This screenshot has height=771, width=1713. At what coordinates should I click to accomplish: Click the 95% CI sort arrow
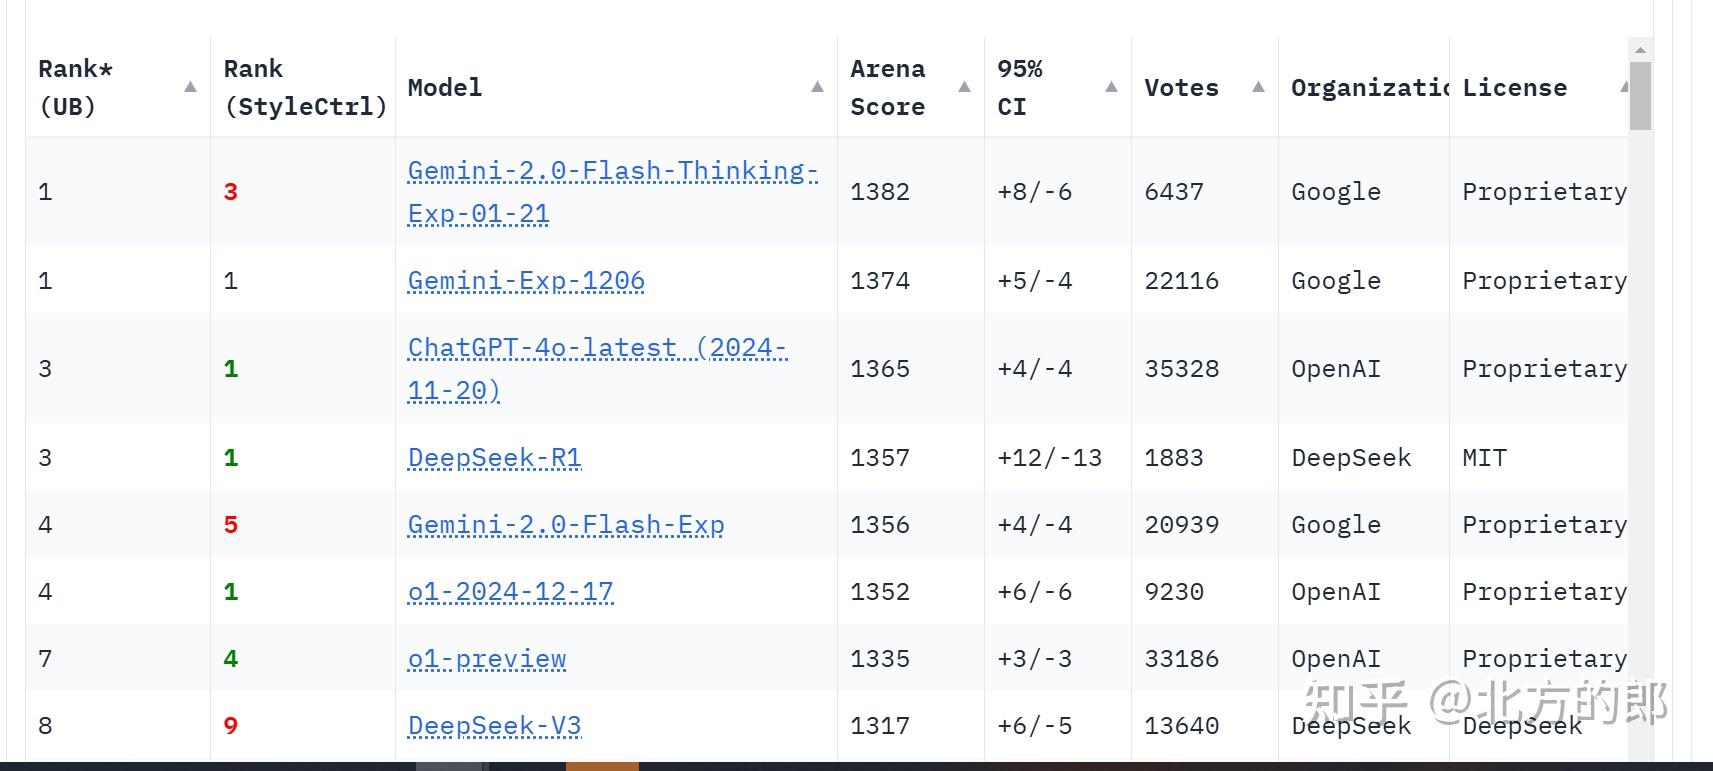[1111, 87]
